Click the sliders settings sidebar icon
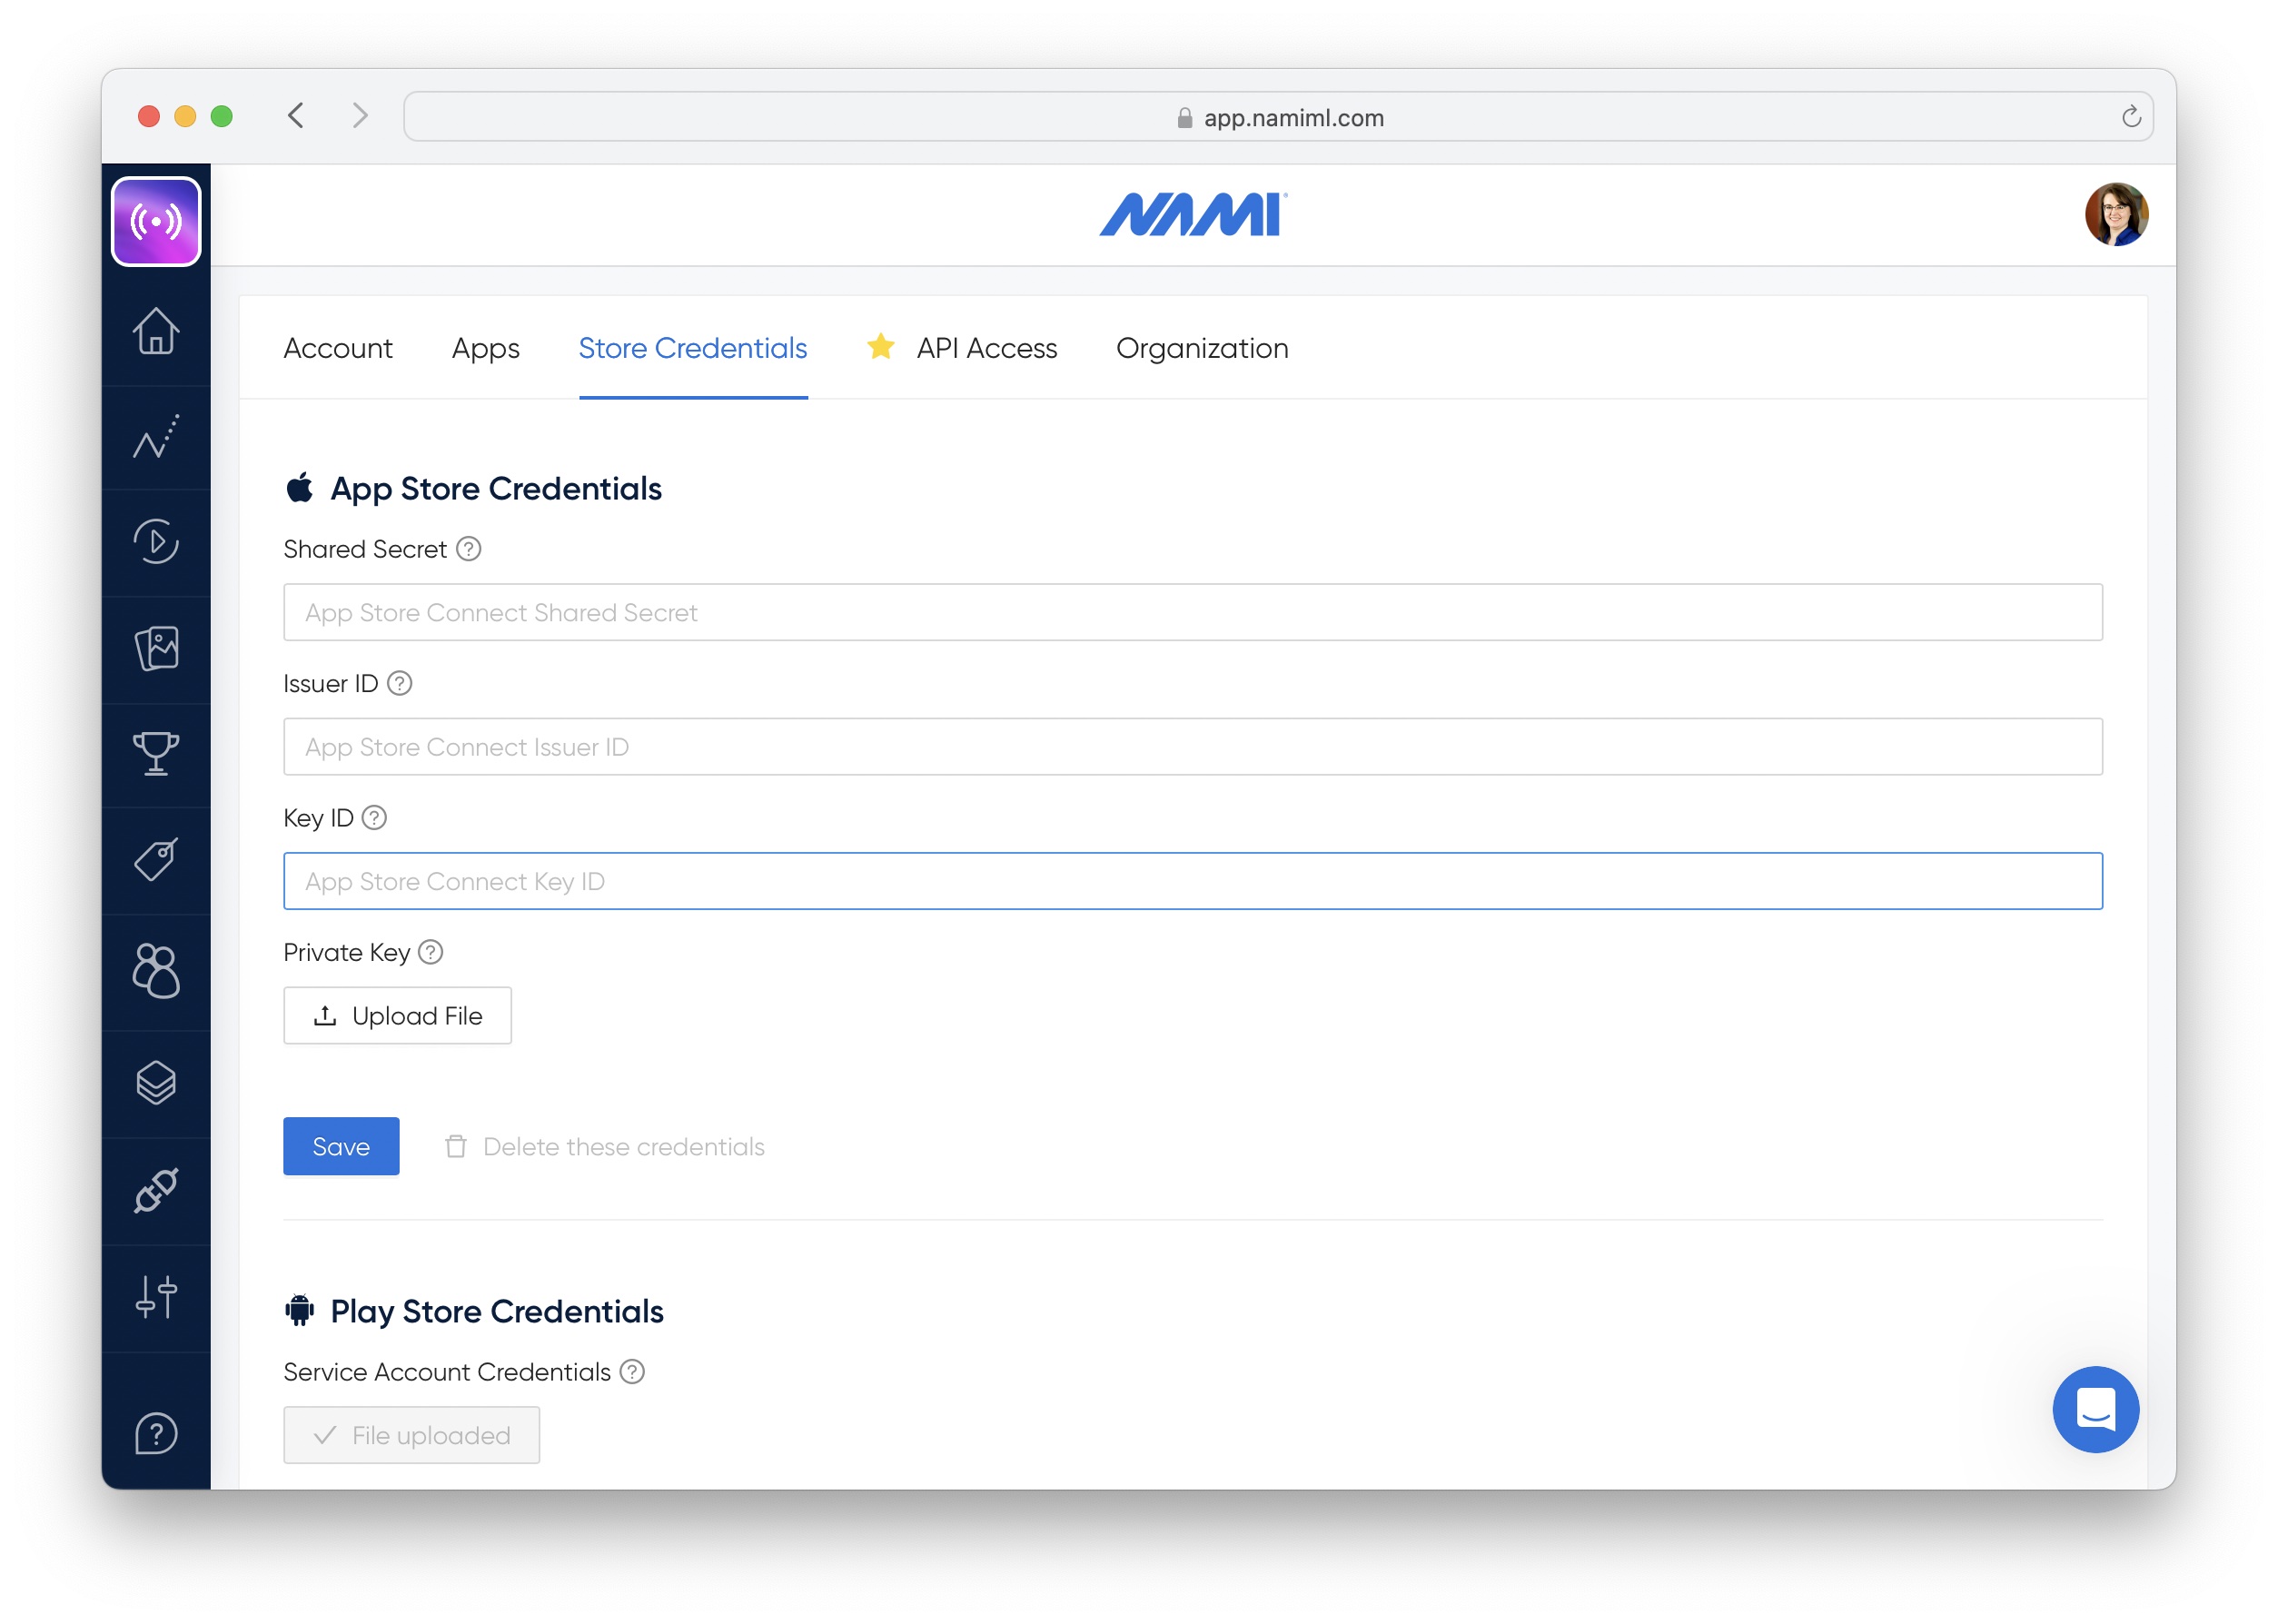Viewport: 2278px width, 1624px height. 156,1297
